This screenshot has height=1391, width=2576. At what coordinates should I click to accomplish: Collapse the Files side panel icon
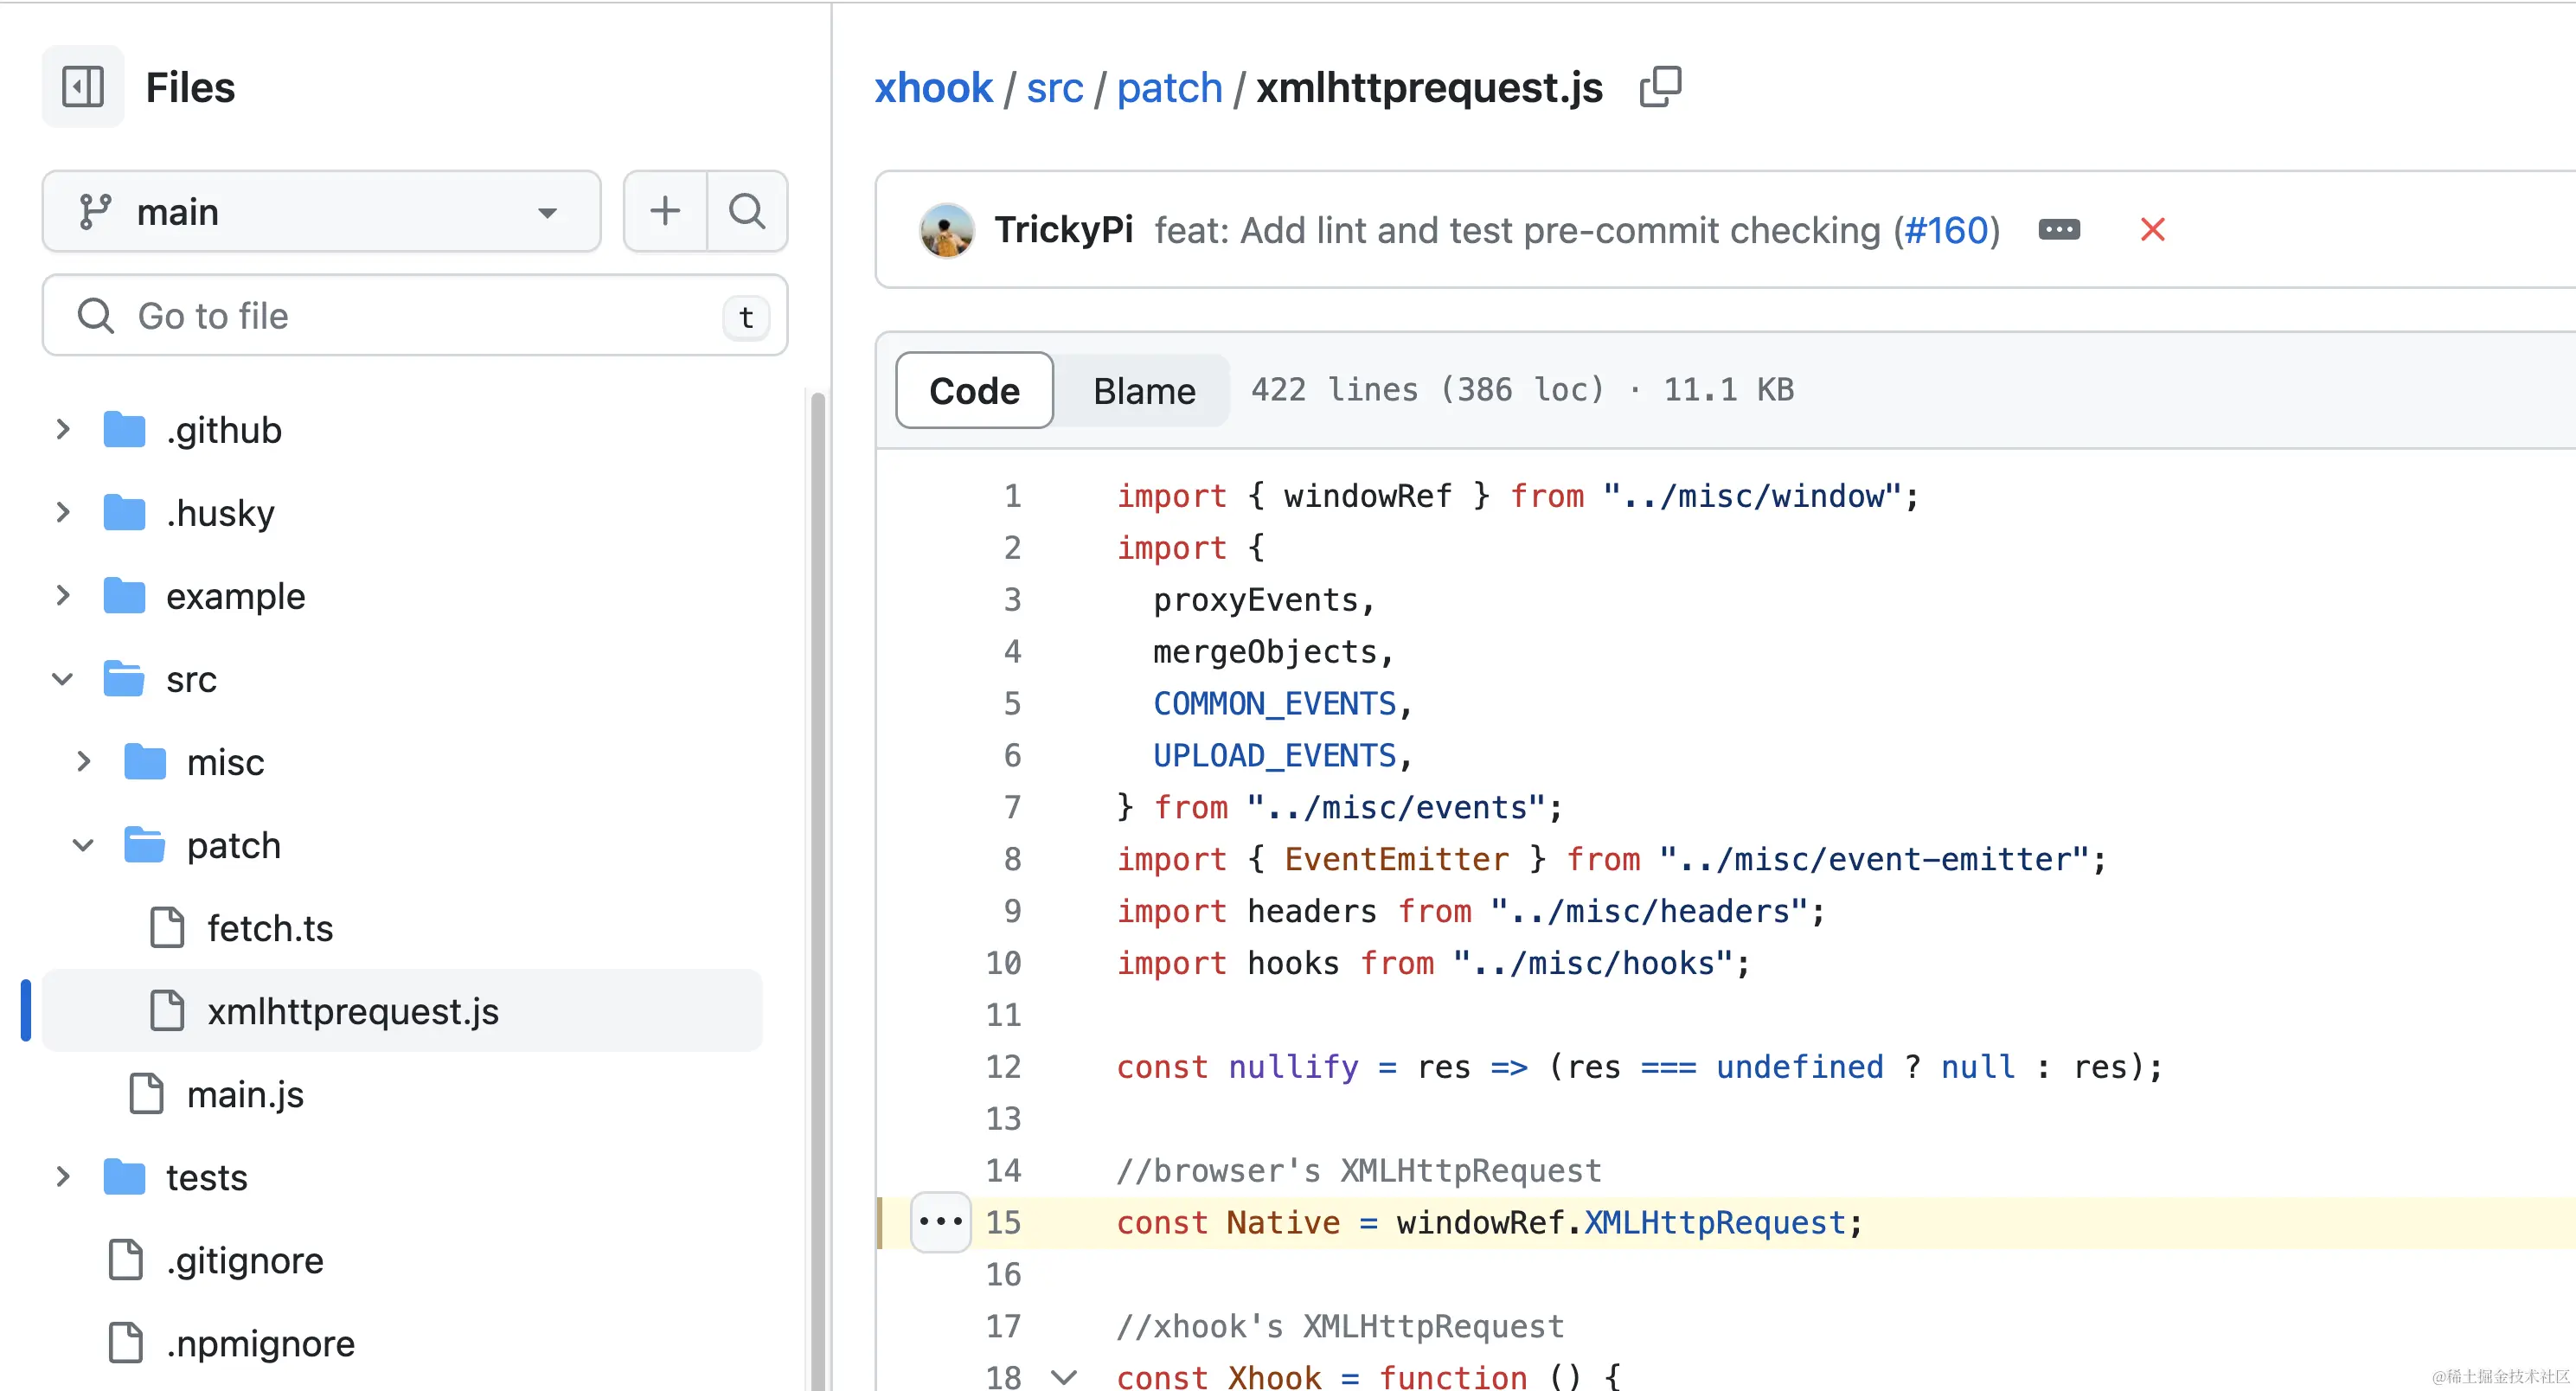(x=83, y=87)
